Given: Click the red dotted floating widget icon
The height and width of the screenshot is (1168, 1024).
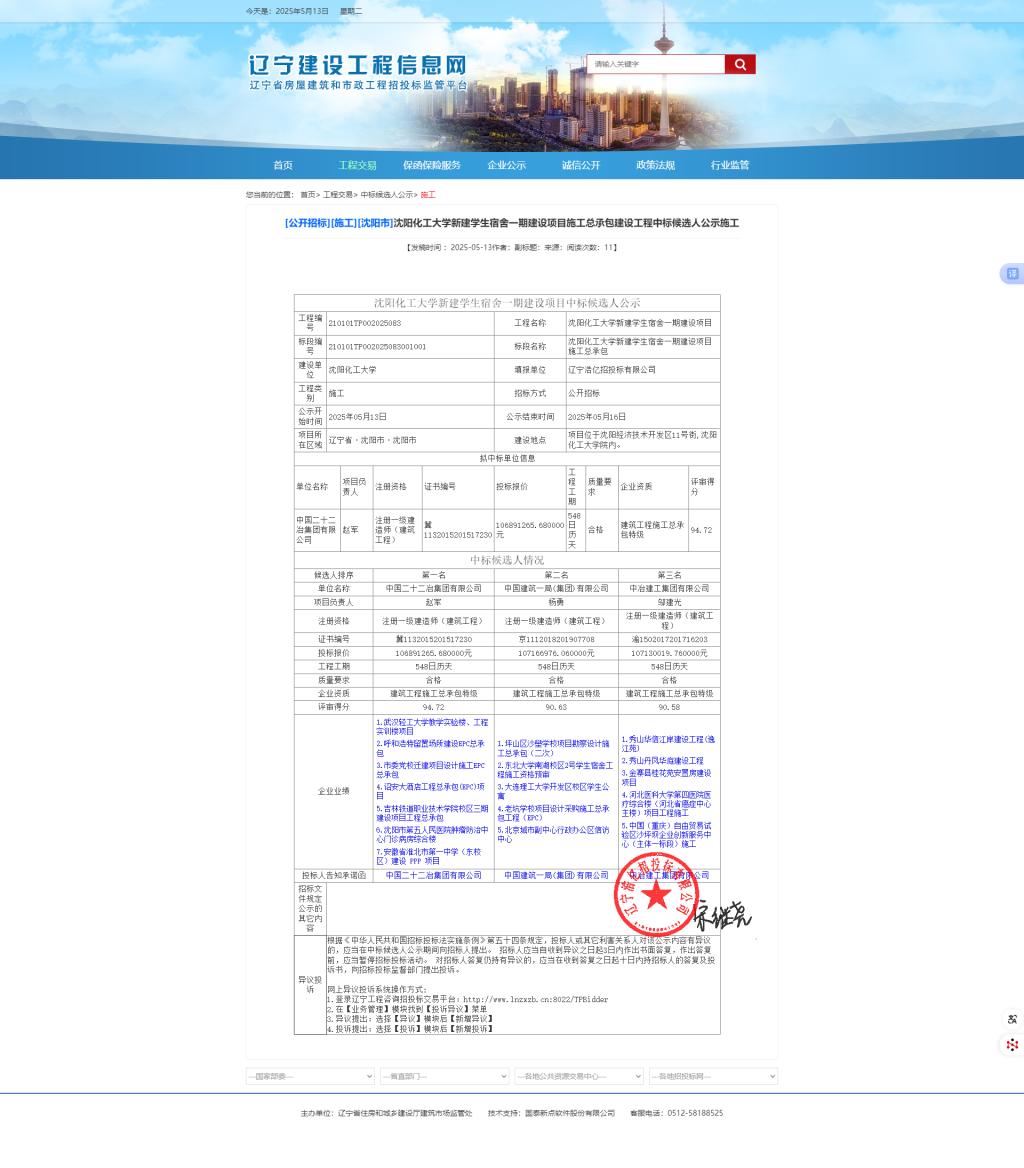Looking at the screenshot, I should [1012, 1045].
